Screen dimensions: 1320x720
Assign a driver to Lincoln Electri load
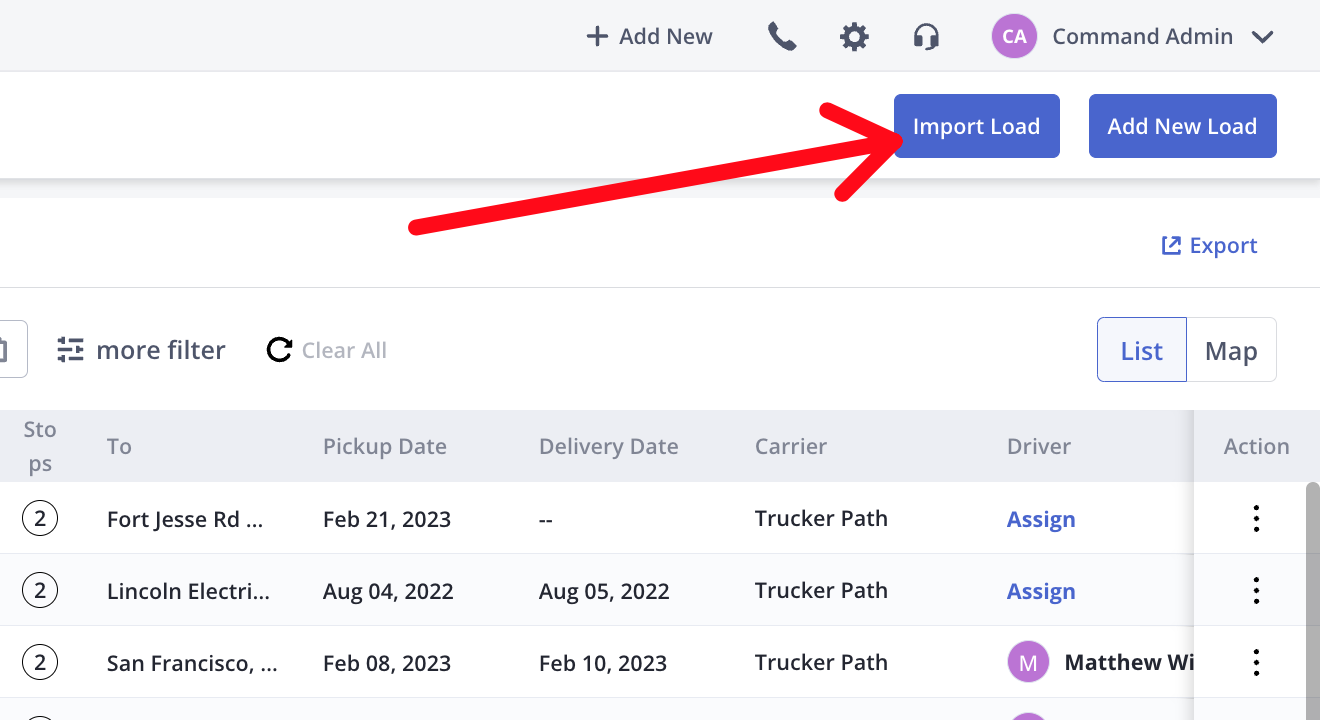[1041, 591]
